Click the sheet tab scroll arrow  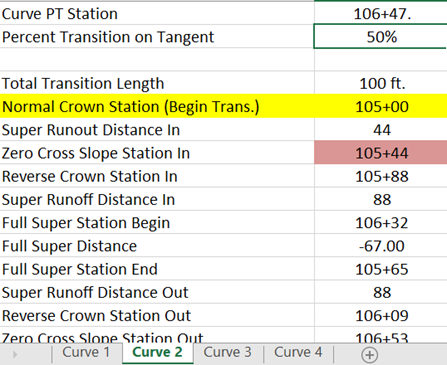coord(15,355)
